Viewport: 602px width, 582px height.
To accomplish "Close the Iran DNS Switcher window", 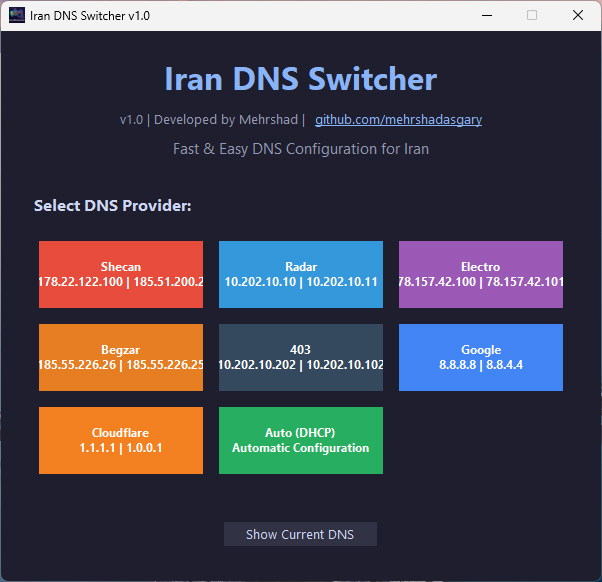I will (577, 15).
